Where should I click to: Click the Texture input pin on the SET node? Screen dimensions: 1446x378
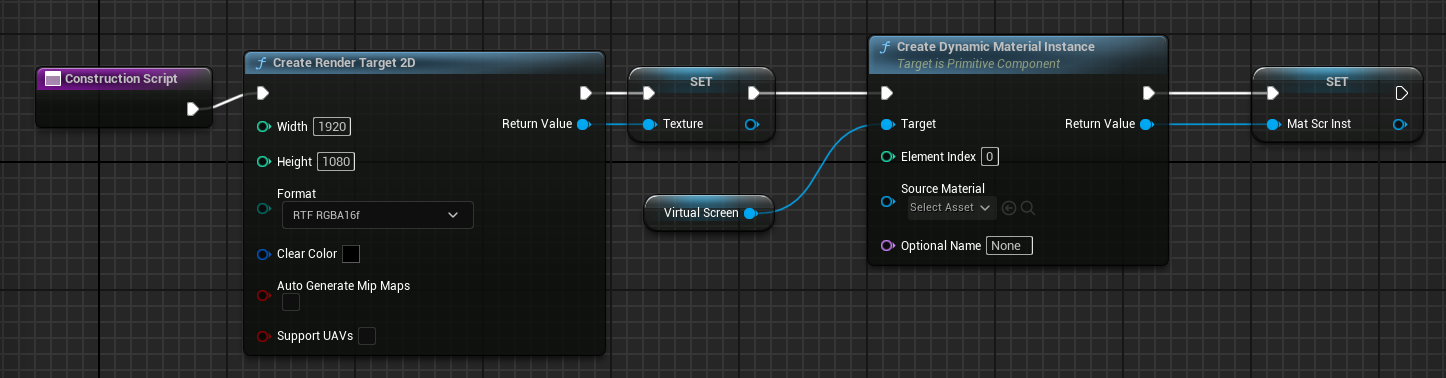coord(649,124)
